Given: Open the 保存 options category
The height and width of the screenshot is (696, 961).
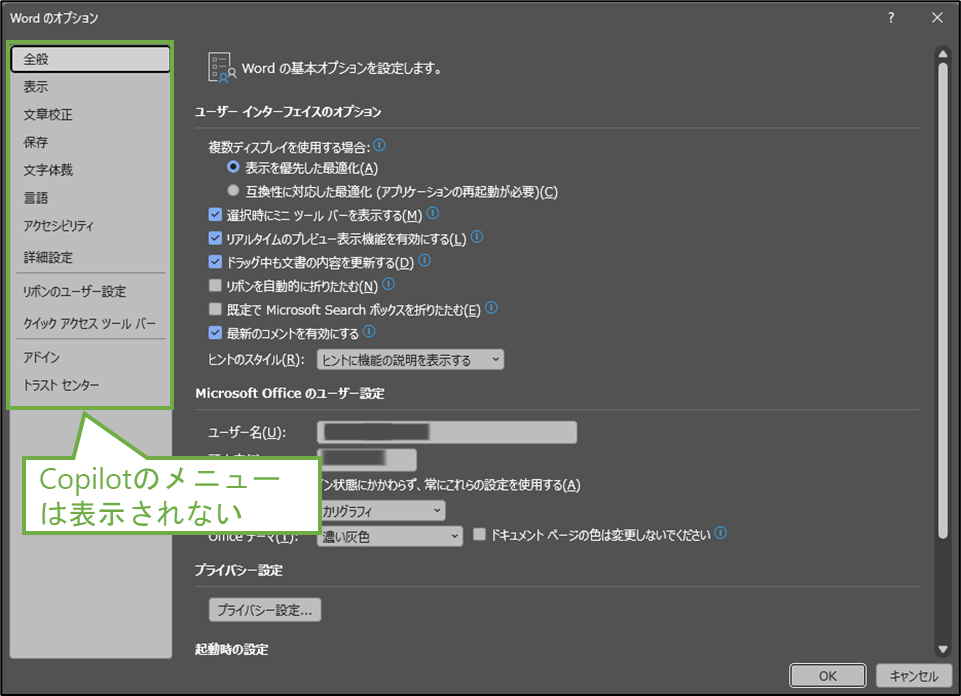Looking at the screenshot, I should point(90,142).
